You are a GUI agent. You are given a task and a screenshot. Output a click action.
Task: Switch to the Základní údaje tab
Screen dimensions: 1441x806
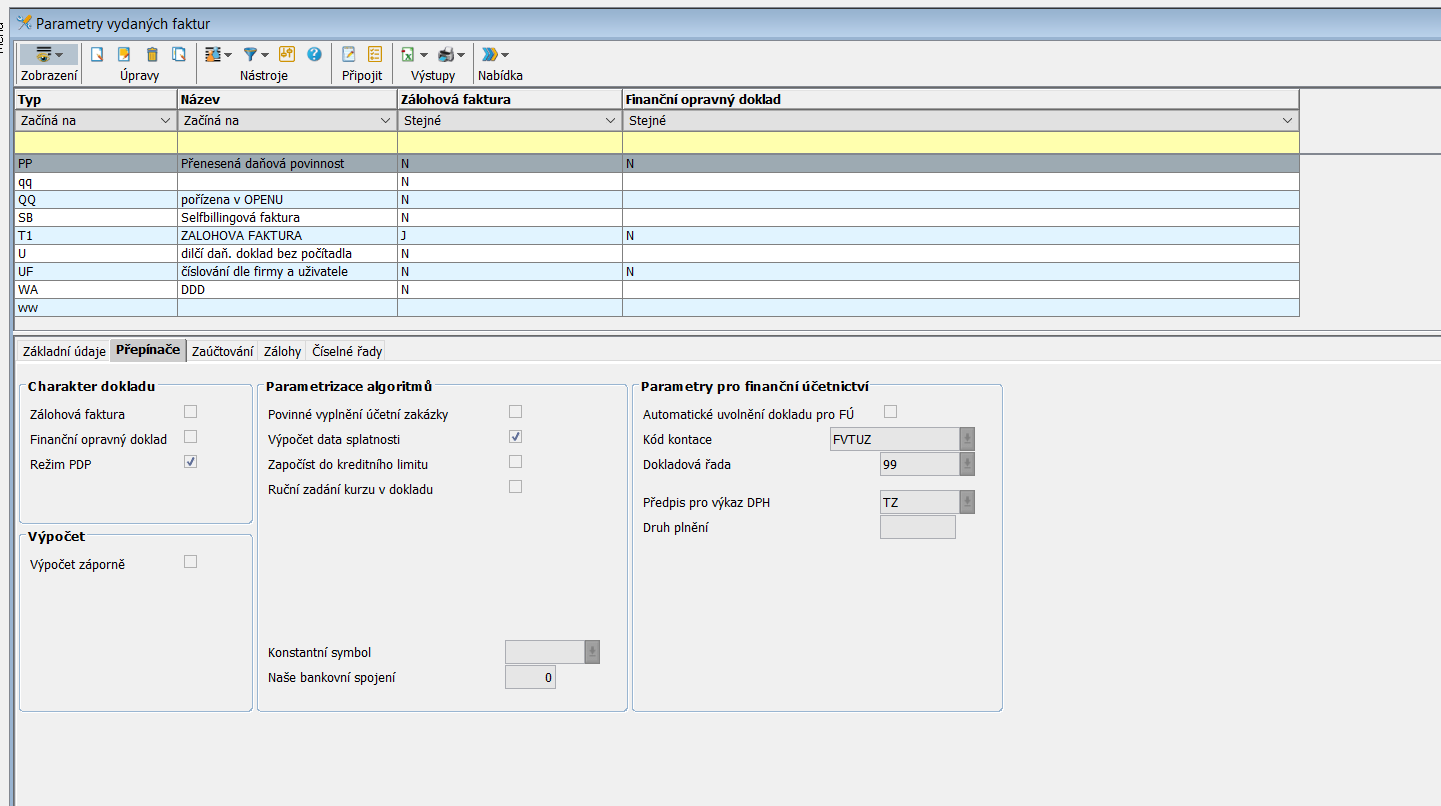point(64,351)
